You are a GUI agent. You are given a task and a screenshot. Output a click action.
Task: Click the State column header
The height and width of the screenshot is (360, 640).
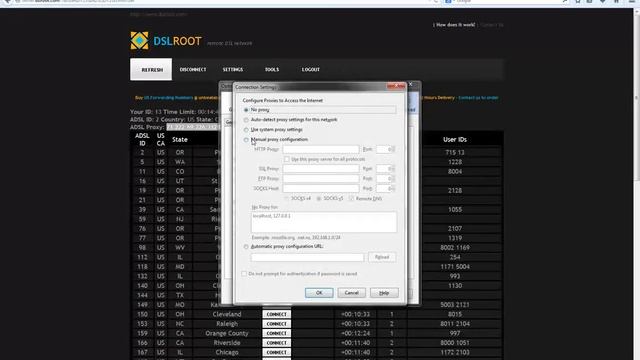click(180, 140)
